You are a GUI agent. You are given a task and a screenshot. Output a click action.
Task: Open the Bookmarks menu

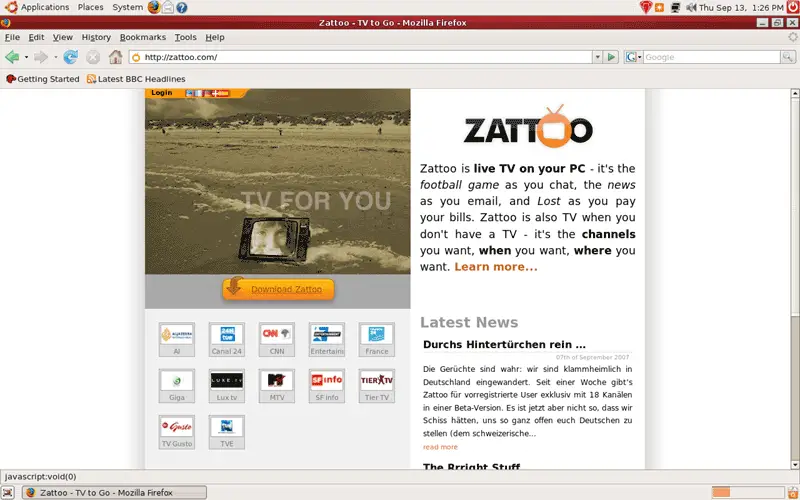[x=143, y=37]
